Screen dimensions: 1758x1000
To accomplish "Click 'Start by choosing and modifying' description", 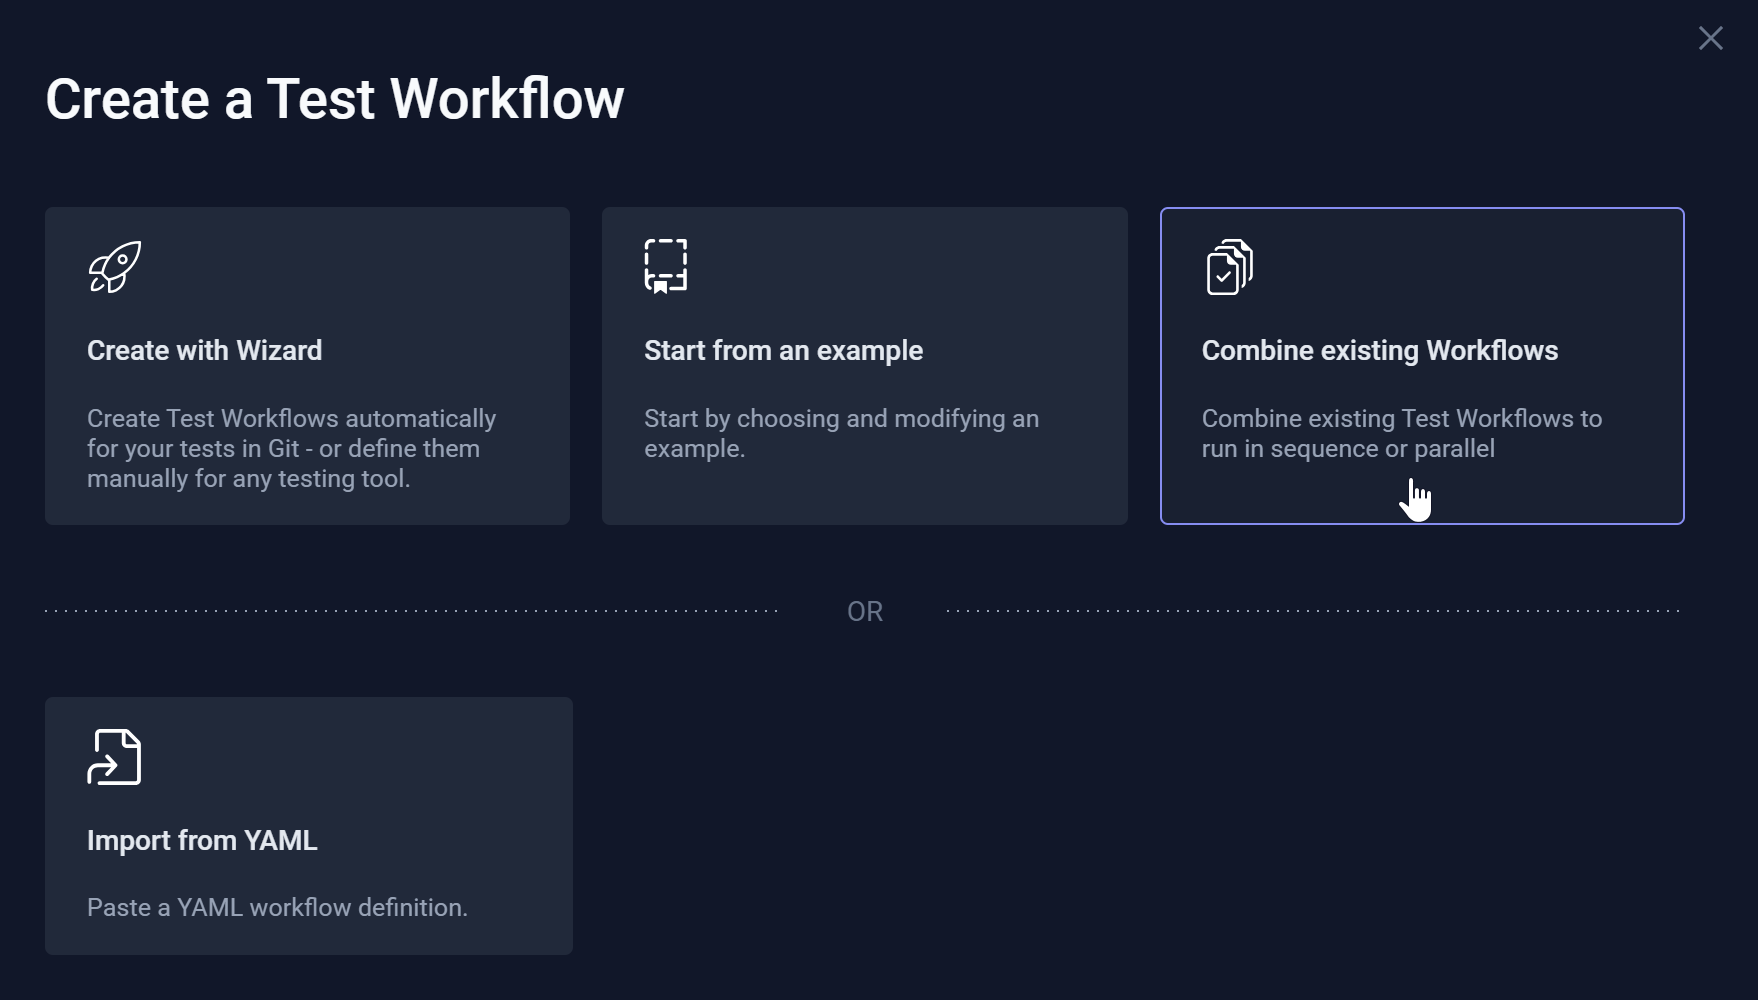I will click(x=841, y=419).
